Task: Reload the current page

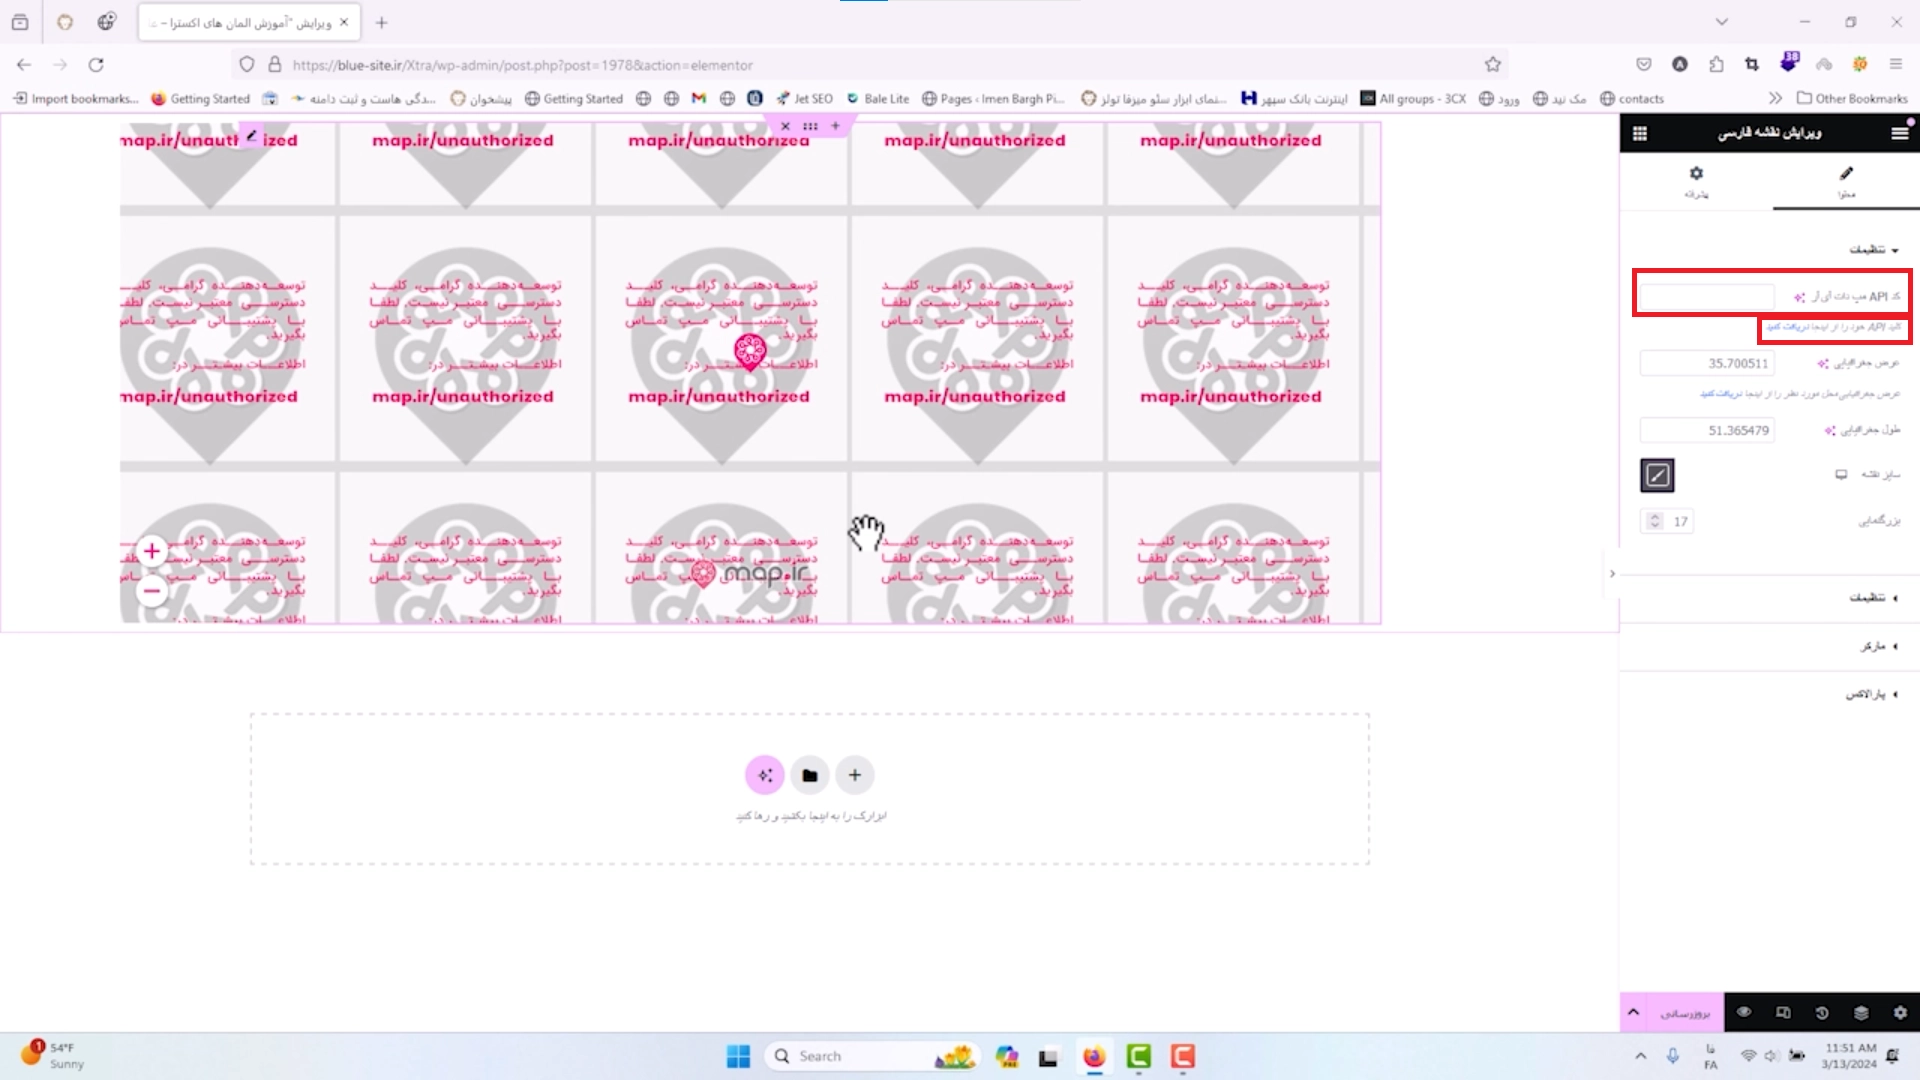Action: [x=96, y=65]
